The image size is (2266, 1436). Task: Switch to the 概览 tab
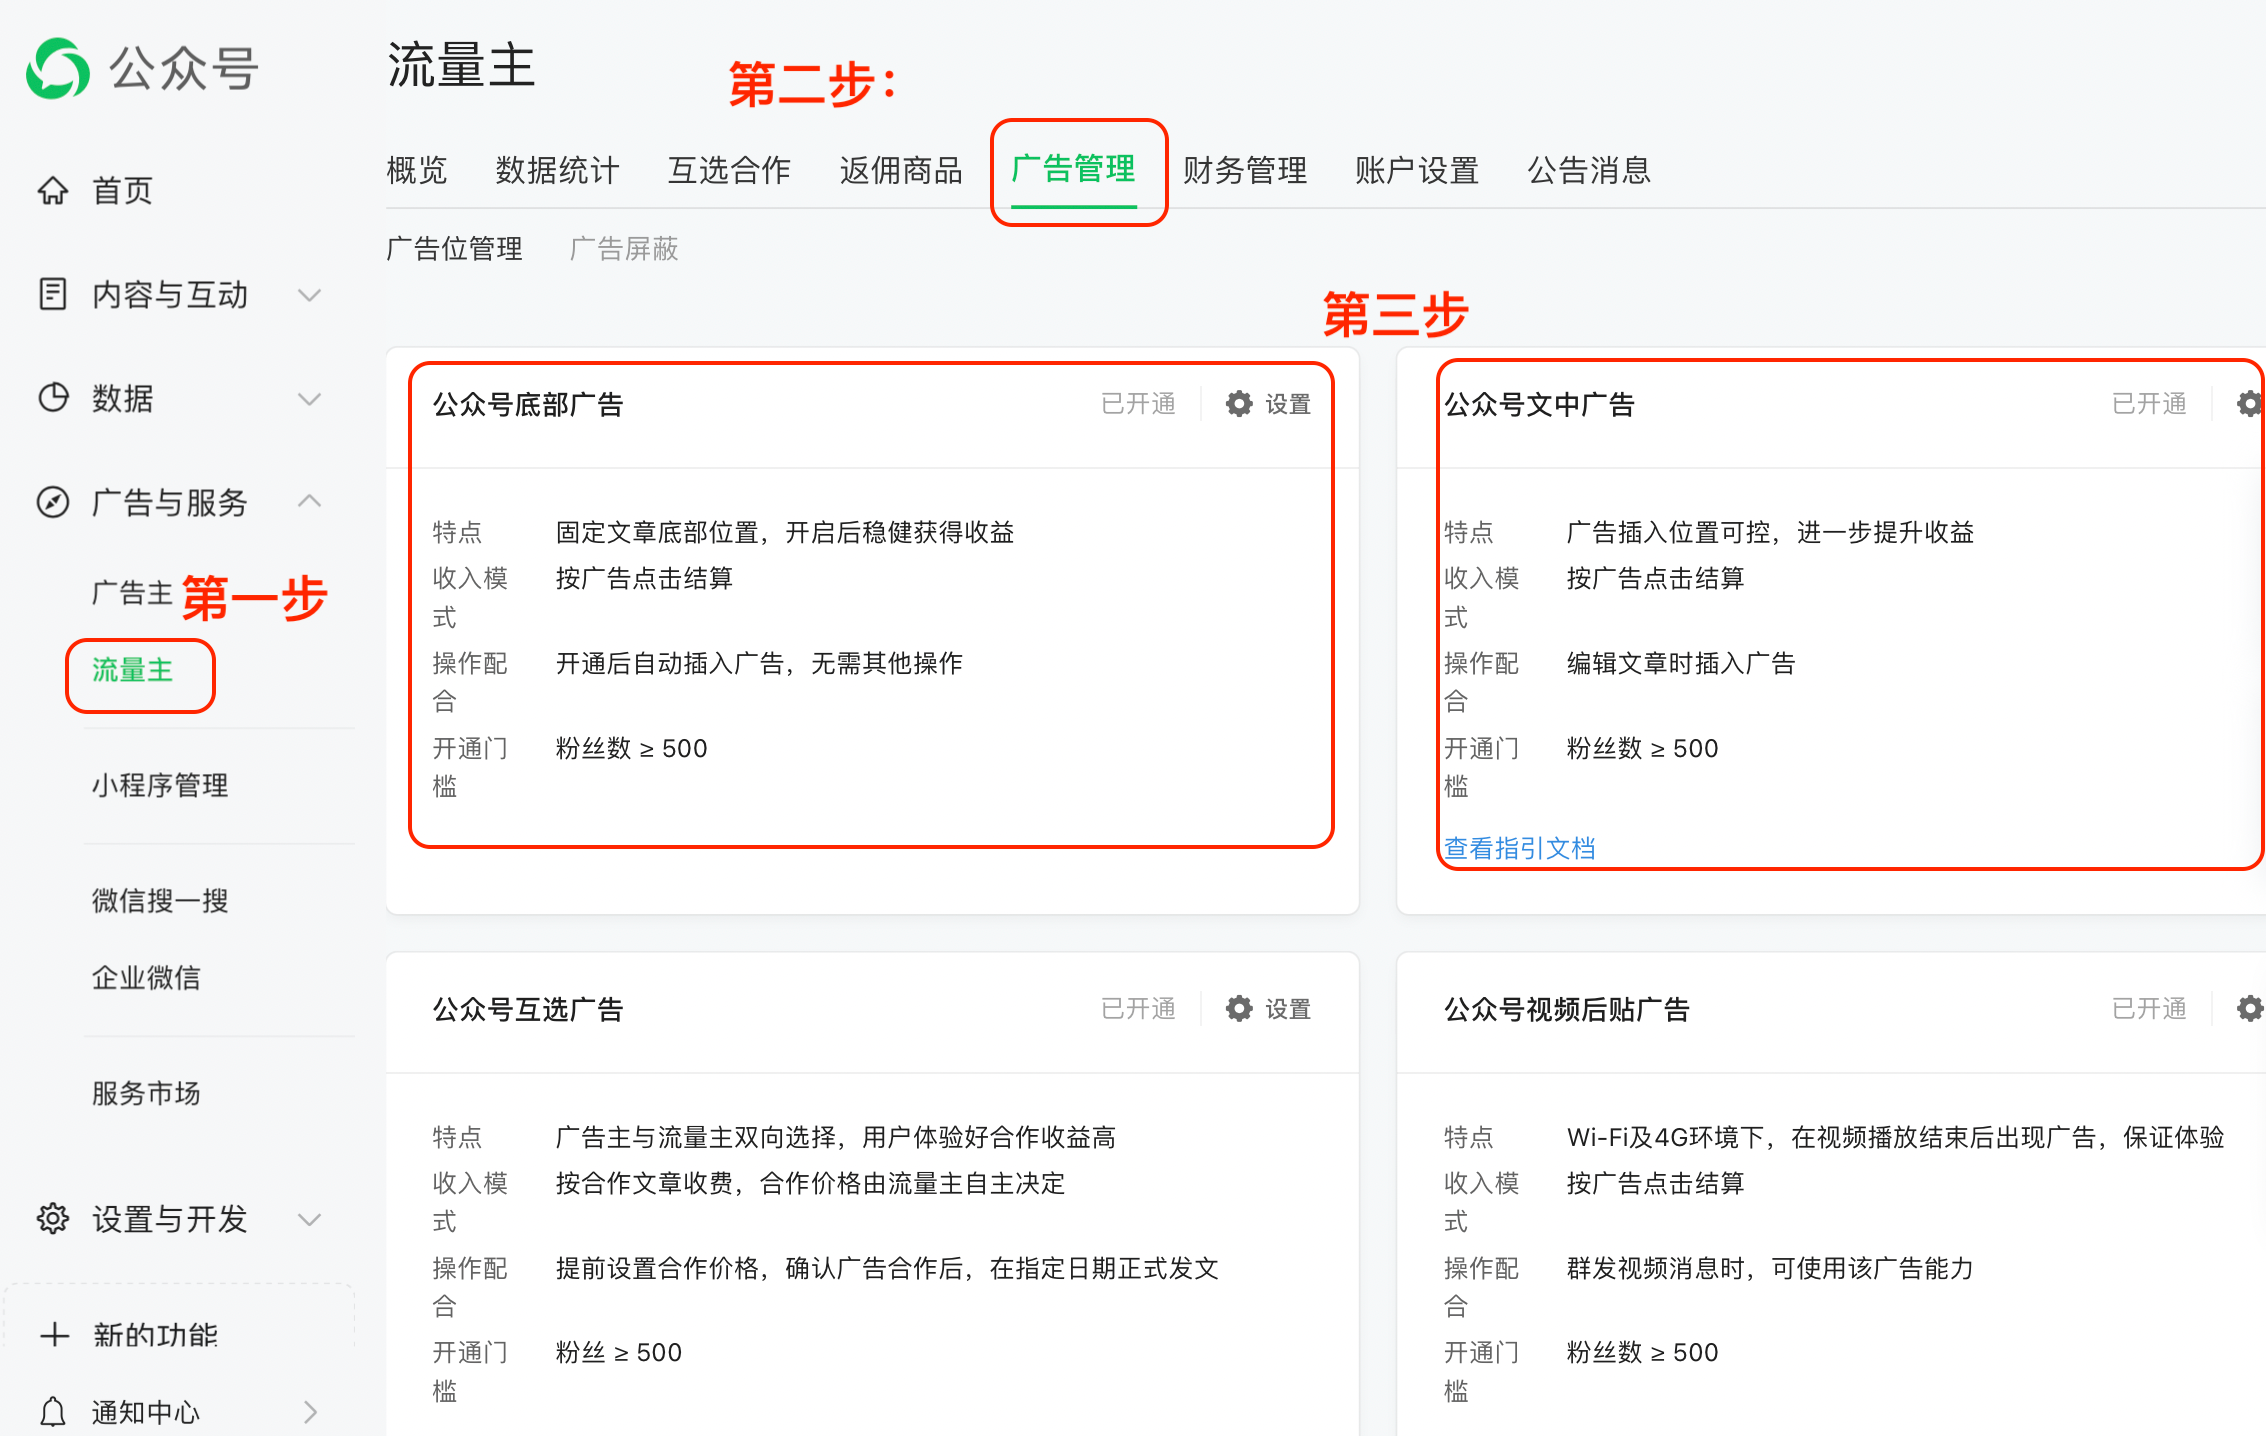pyautogui.click(x=417, y=170)
